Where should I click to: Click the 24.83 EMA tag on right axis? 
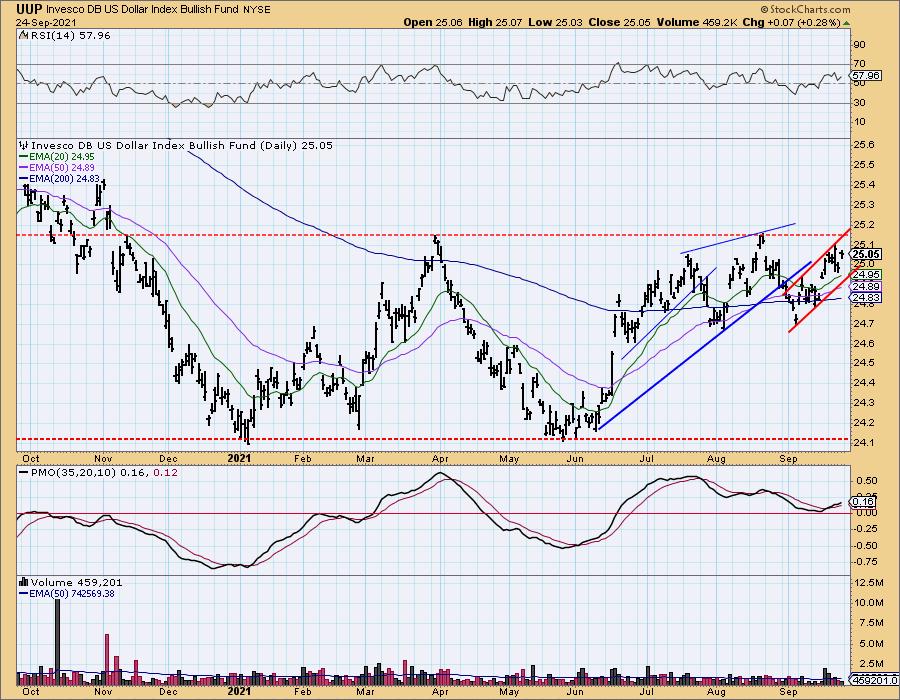(866, 297)
